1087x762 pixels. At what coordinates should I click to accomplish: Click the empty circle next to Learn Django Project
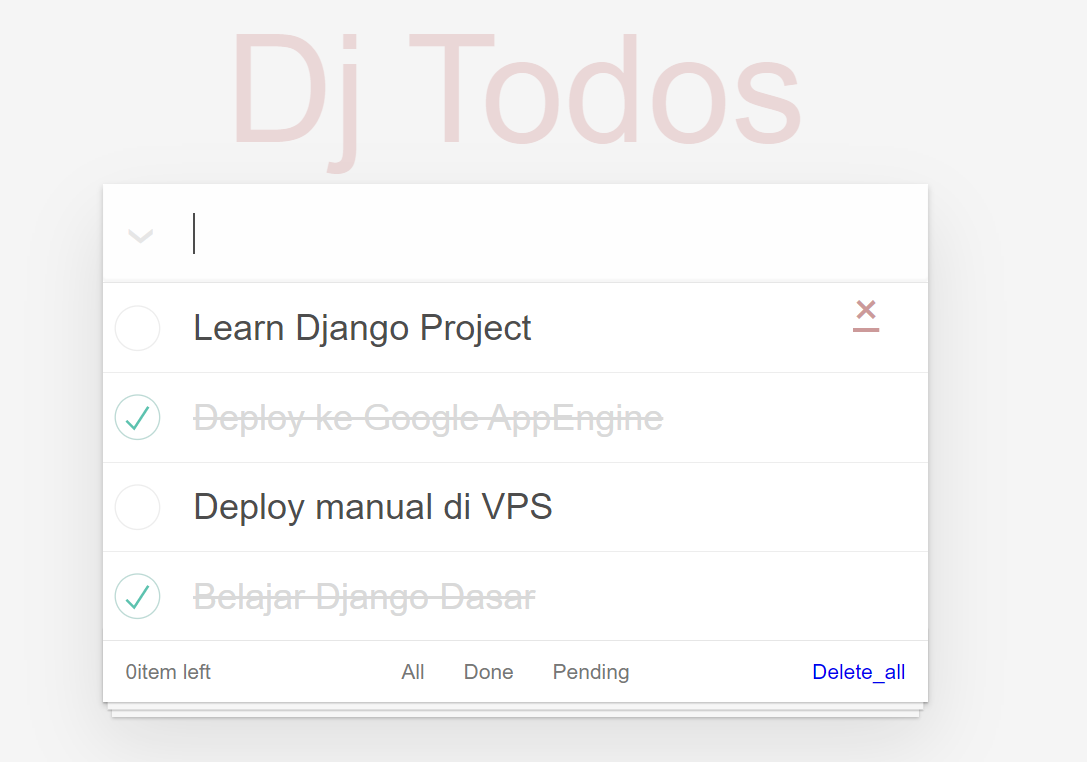[137, 328]
